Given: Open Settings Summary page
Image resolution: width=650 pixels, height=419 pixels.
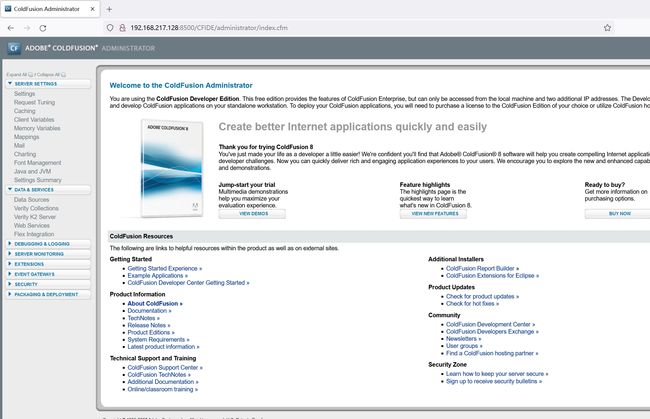Looking at the screenshot, I should [38, 180].
